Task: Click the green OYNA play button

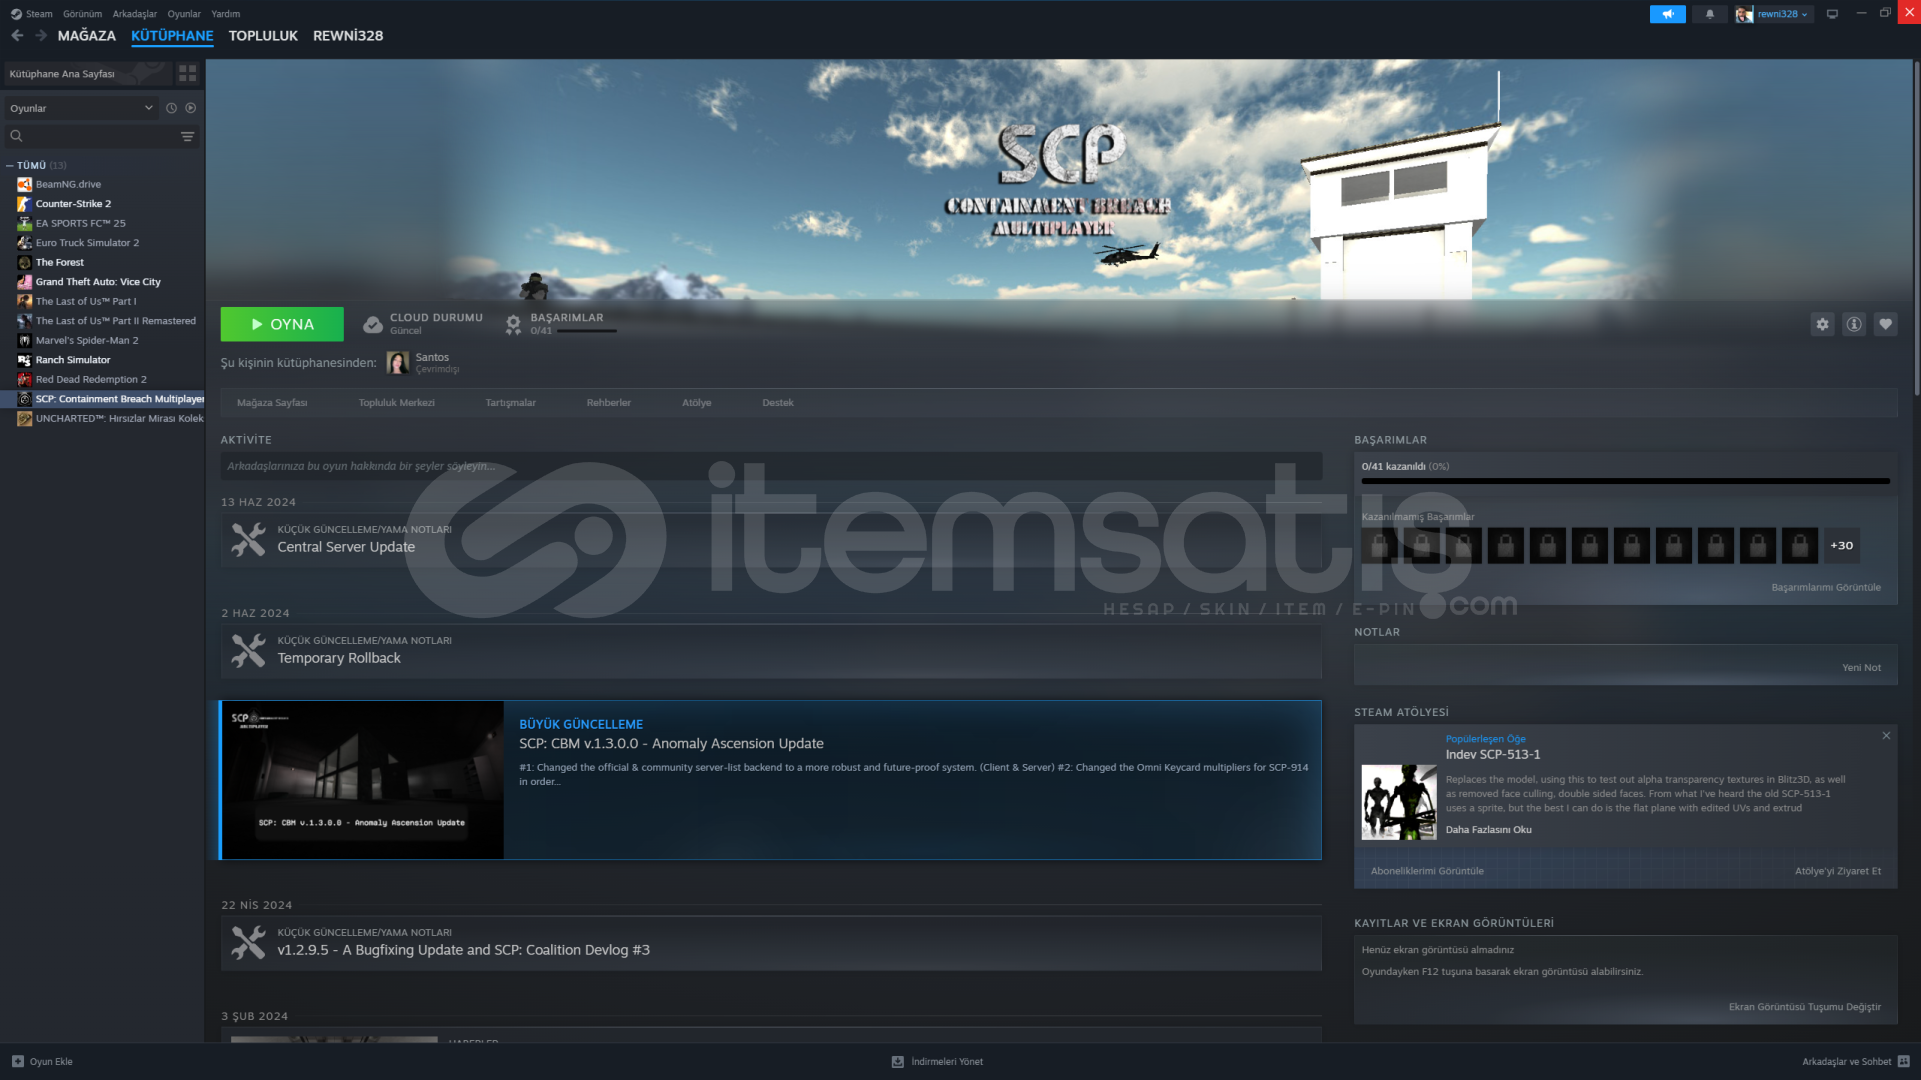Action: 282,324
